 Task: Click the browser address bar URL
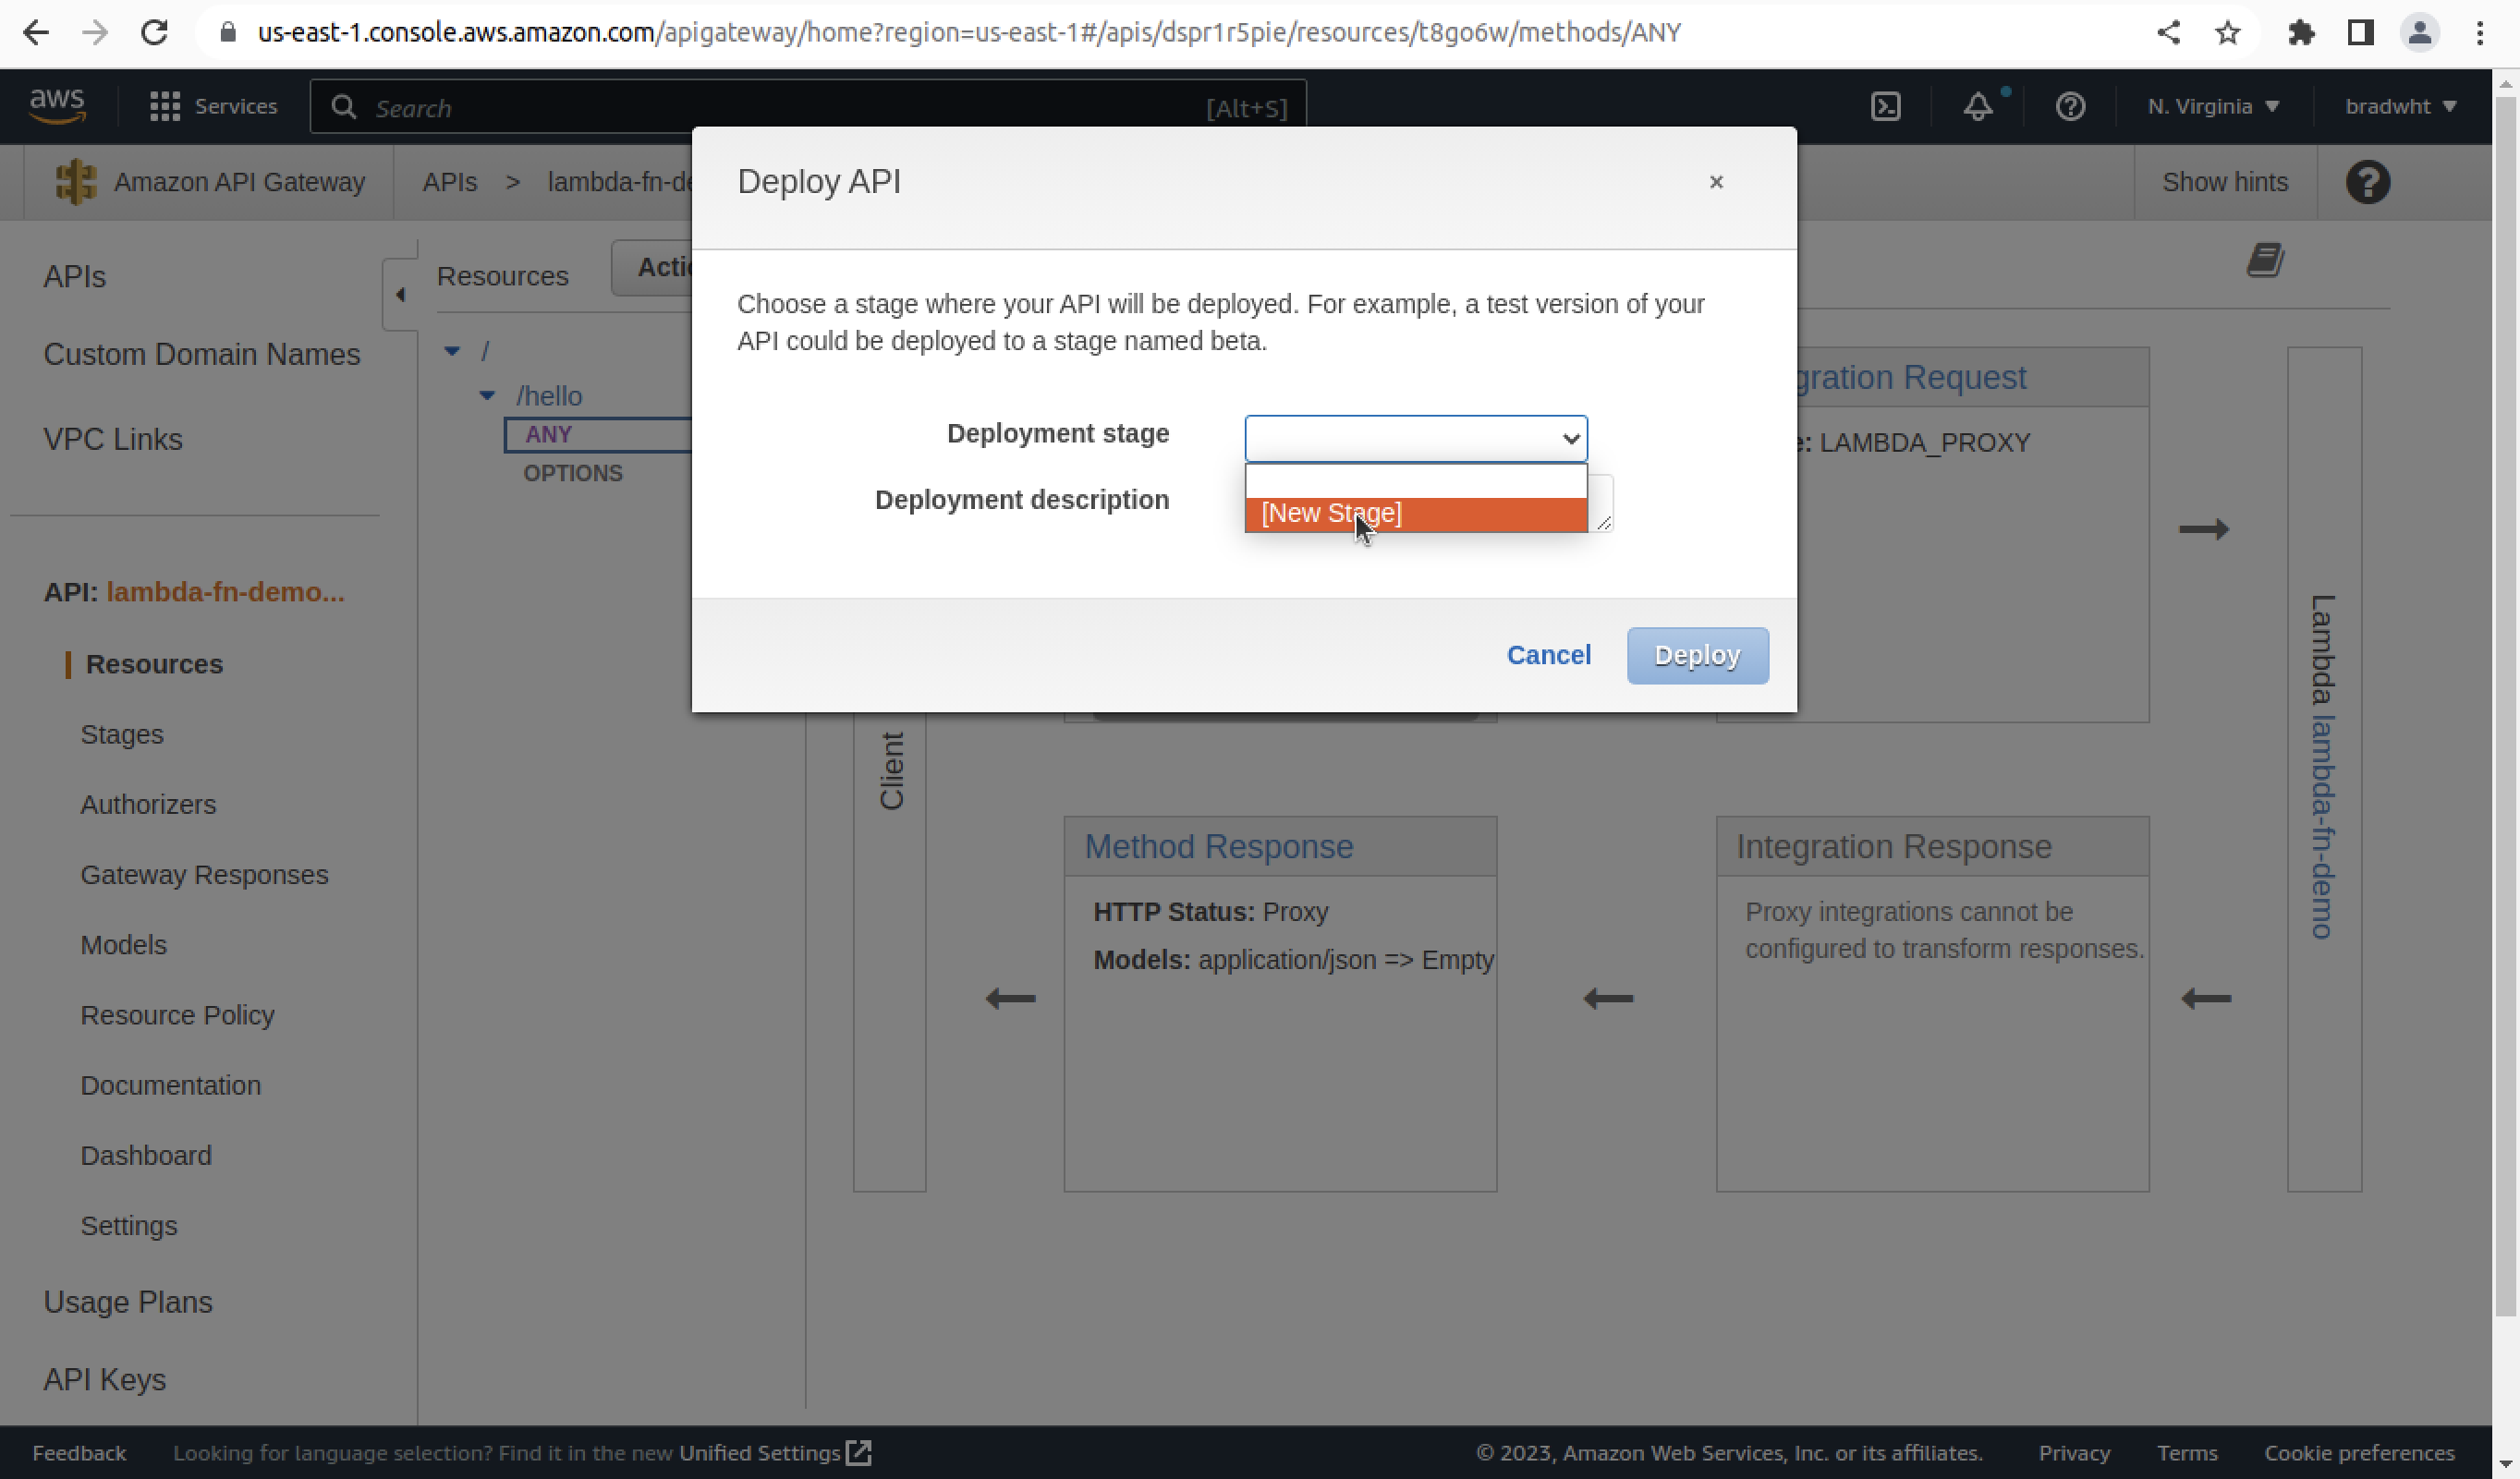(968, 32)
